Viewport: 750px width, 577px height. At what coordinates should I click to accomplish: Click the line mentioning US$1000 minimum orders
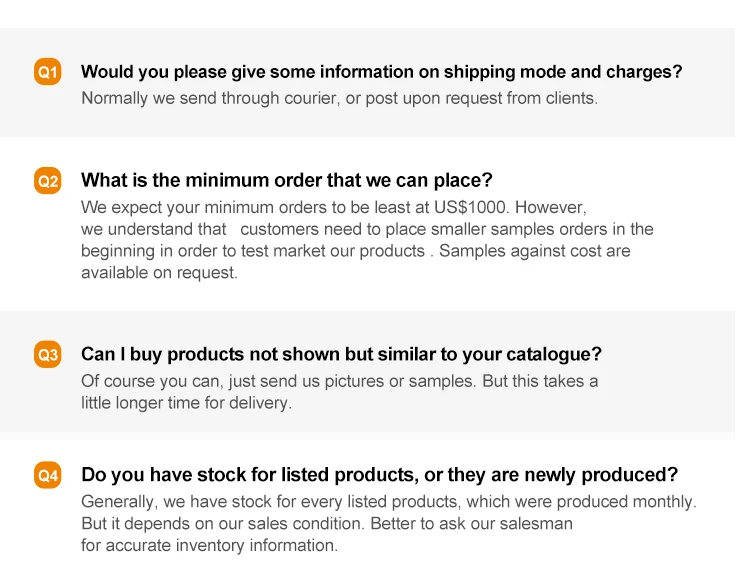pos(333,207)
